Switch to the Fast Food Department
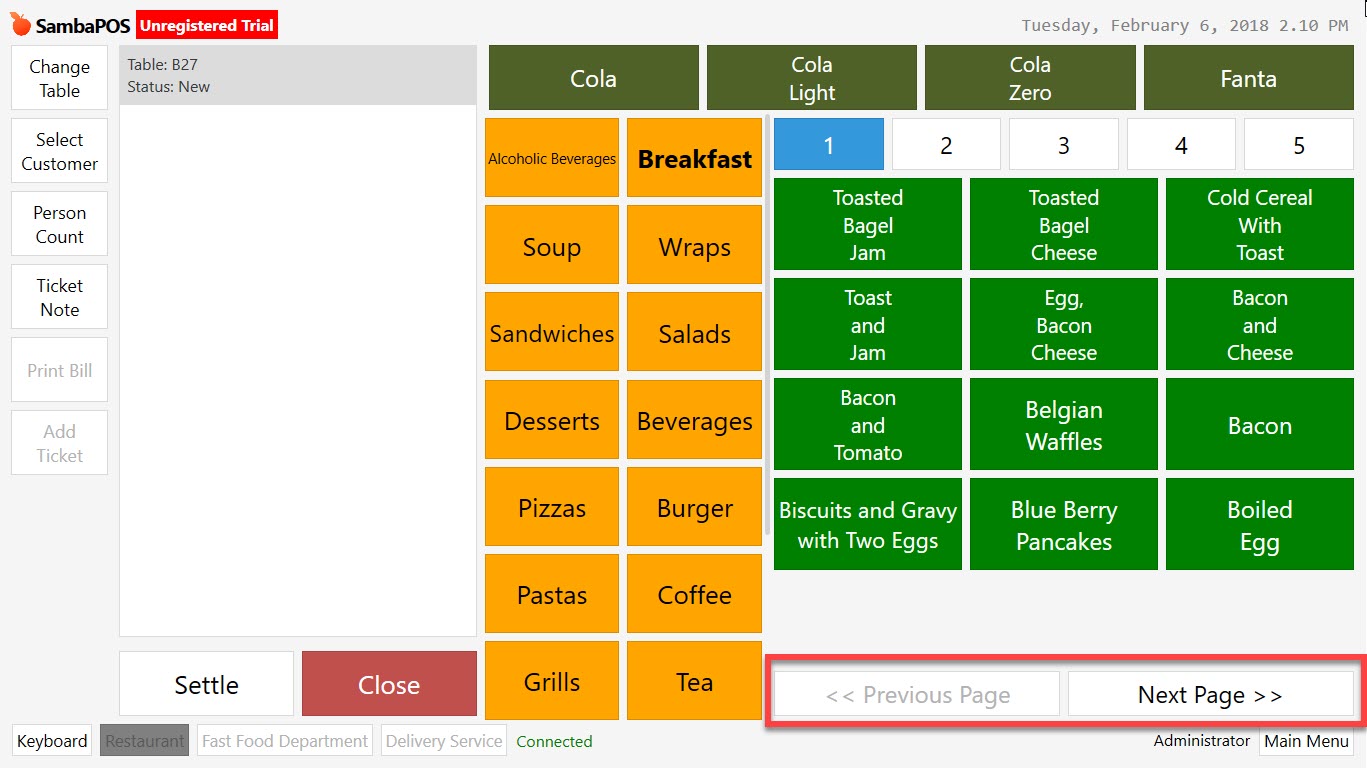Image resolution: width=1367 pixels, height=768 pixels. [284, 741]
